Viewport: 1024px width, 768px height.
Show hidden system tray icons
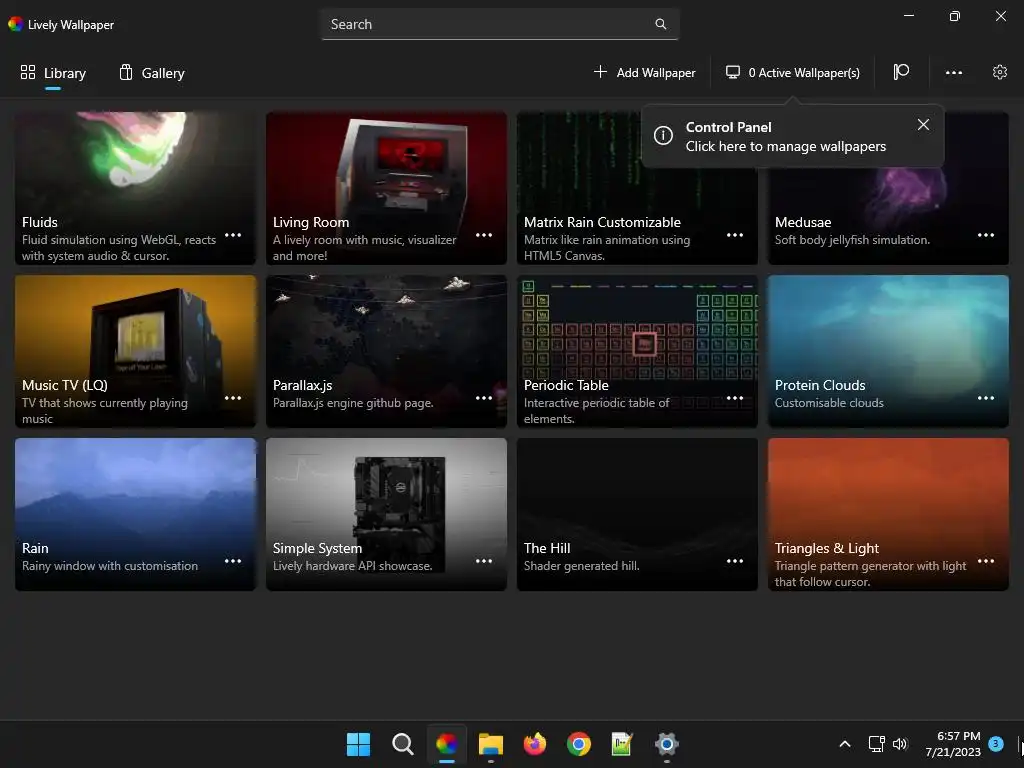pyautogui.click(x=844, y=744)
